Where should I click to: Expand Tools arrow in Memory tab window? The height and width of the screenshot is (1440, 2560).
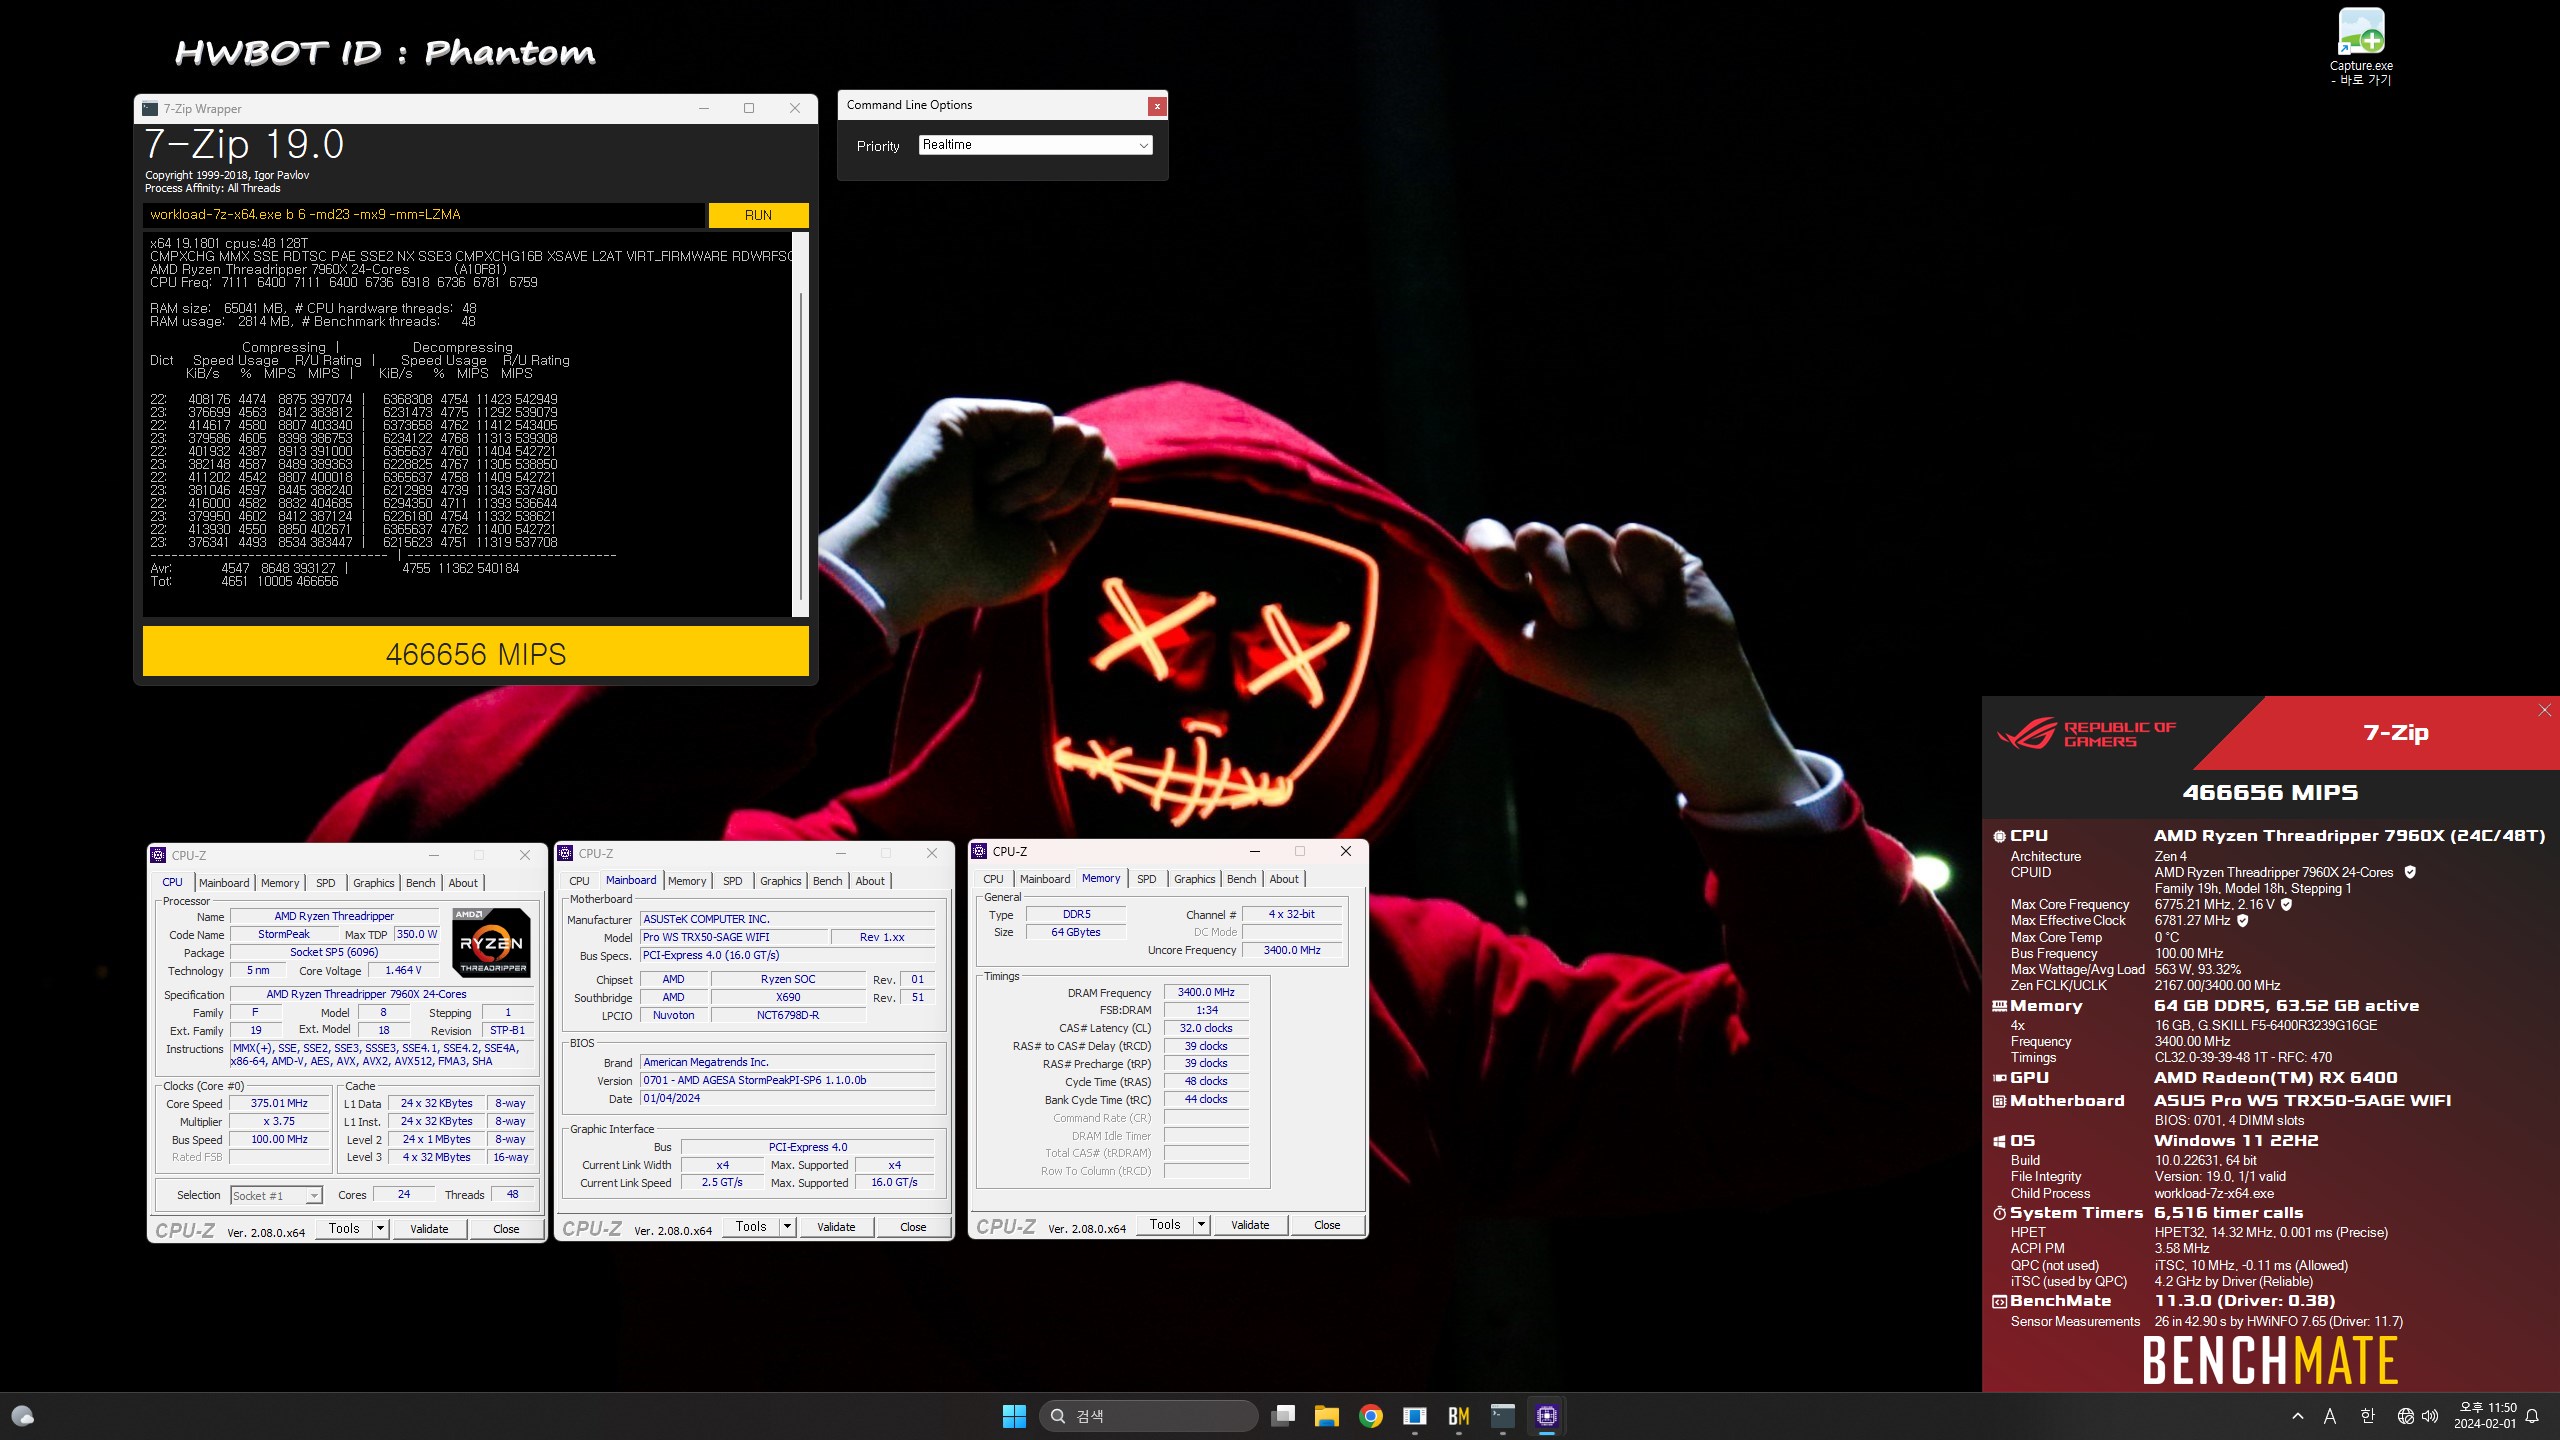pyautogui.click(x=1201, y=1225)
